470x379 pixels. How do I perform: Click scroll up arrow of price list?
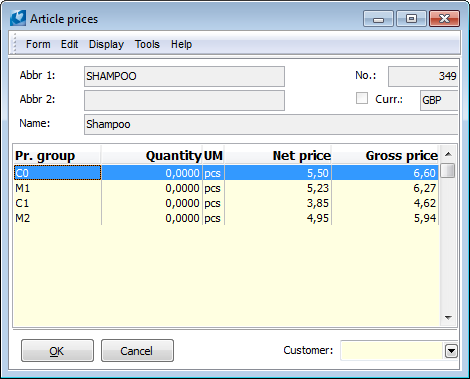[x=448, y=154]
